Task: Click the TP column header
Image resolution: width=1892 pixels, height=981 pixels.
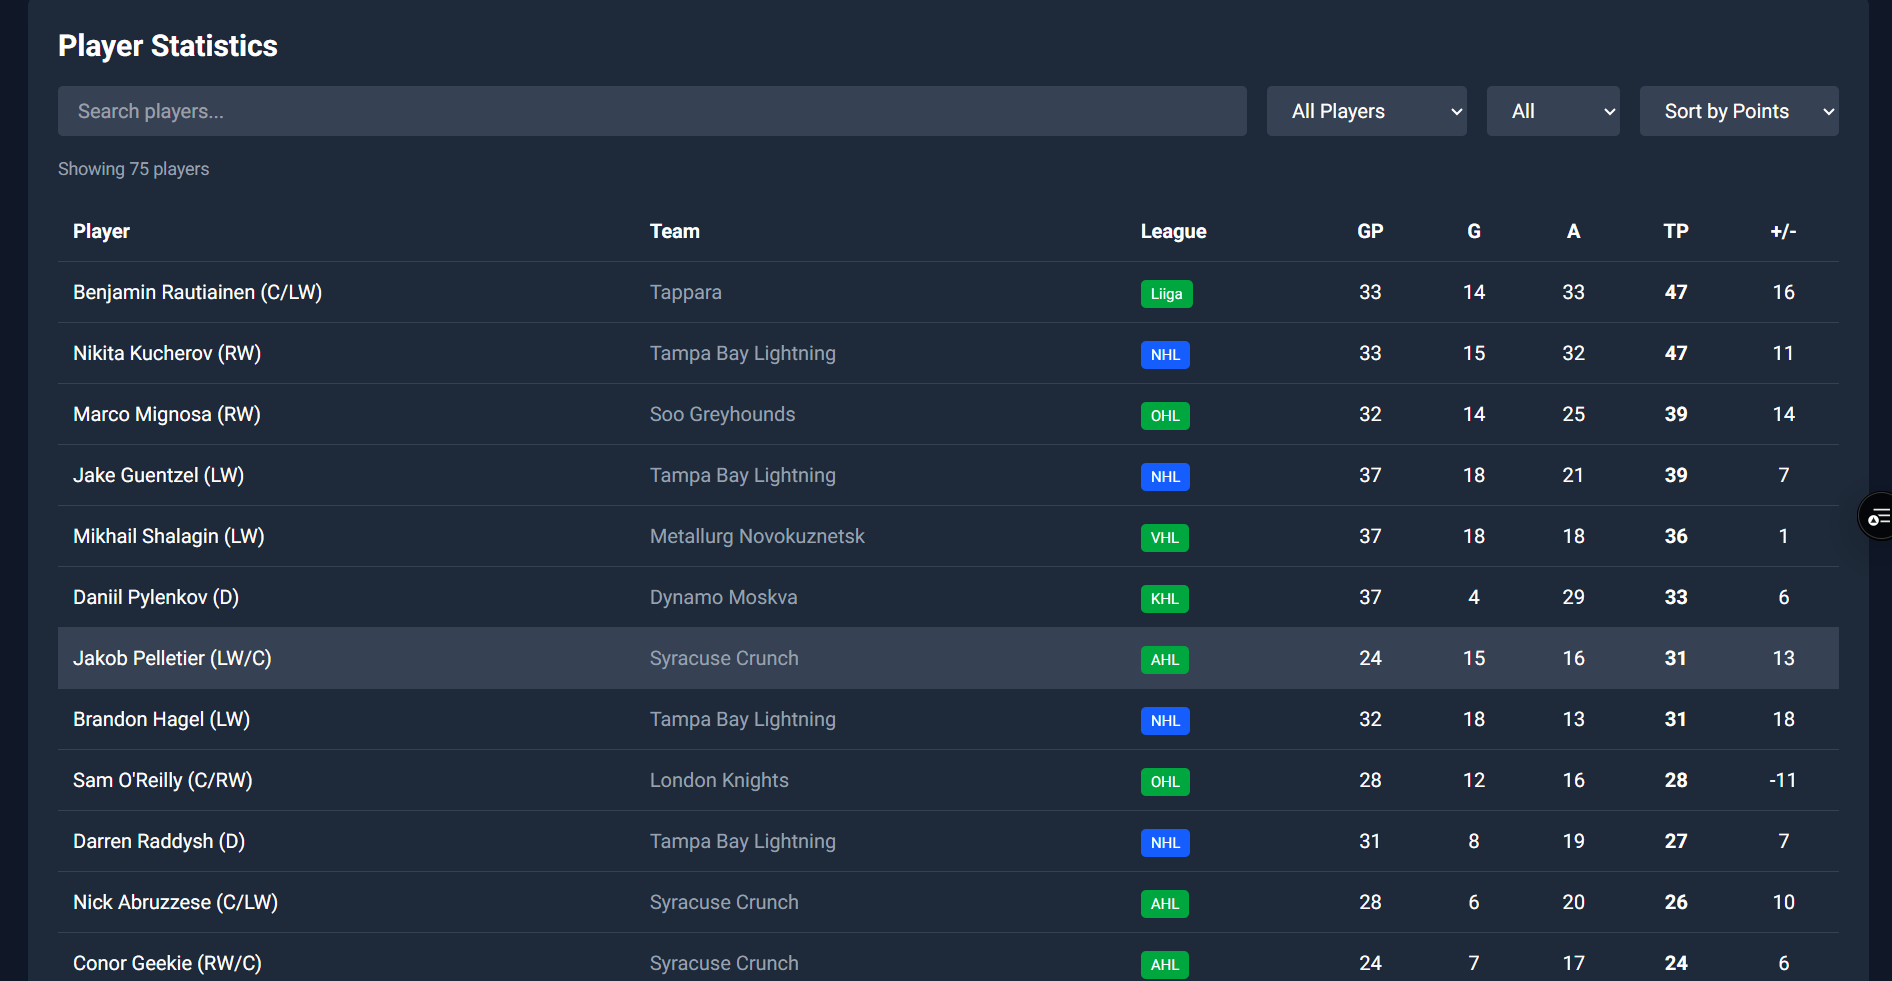Action: click(x=1676, y=231)
